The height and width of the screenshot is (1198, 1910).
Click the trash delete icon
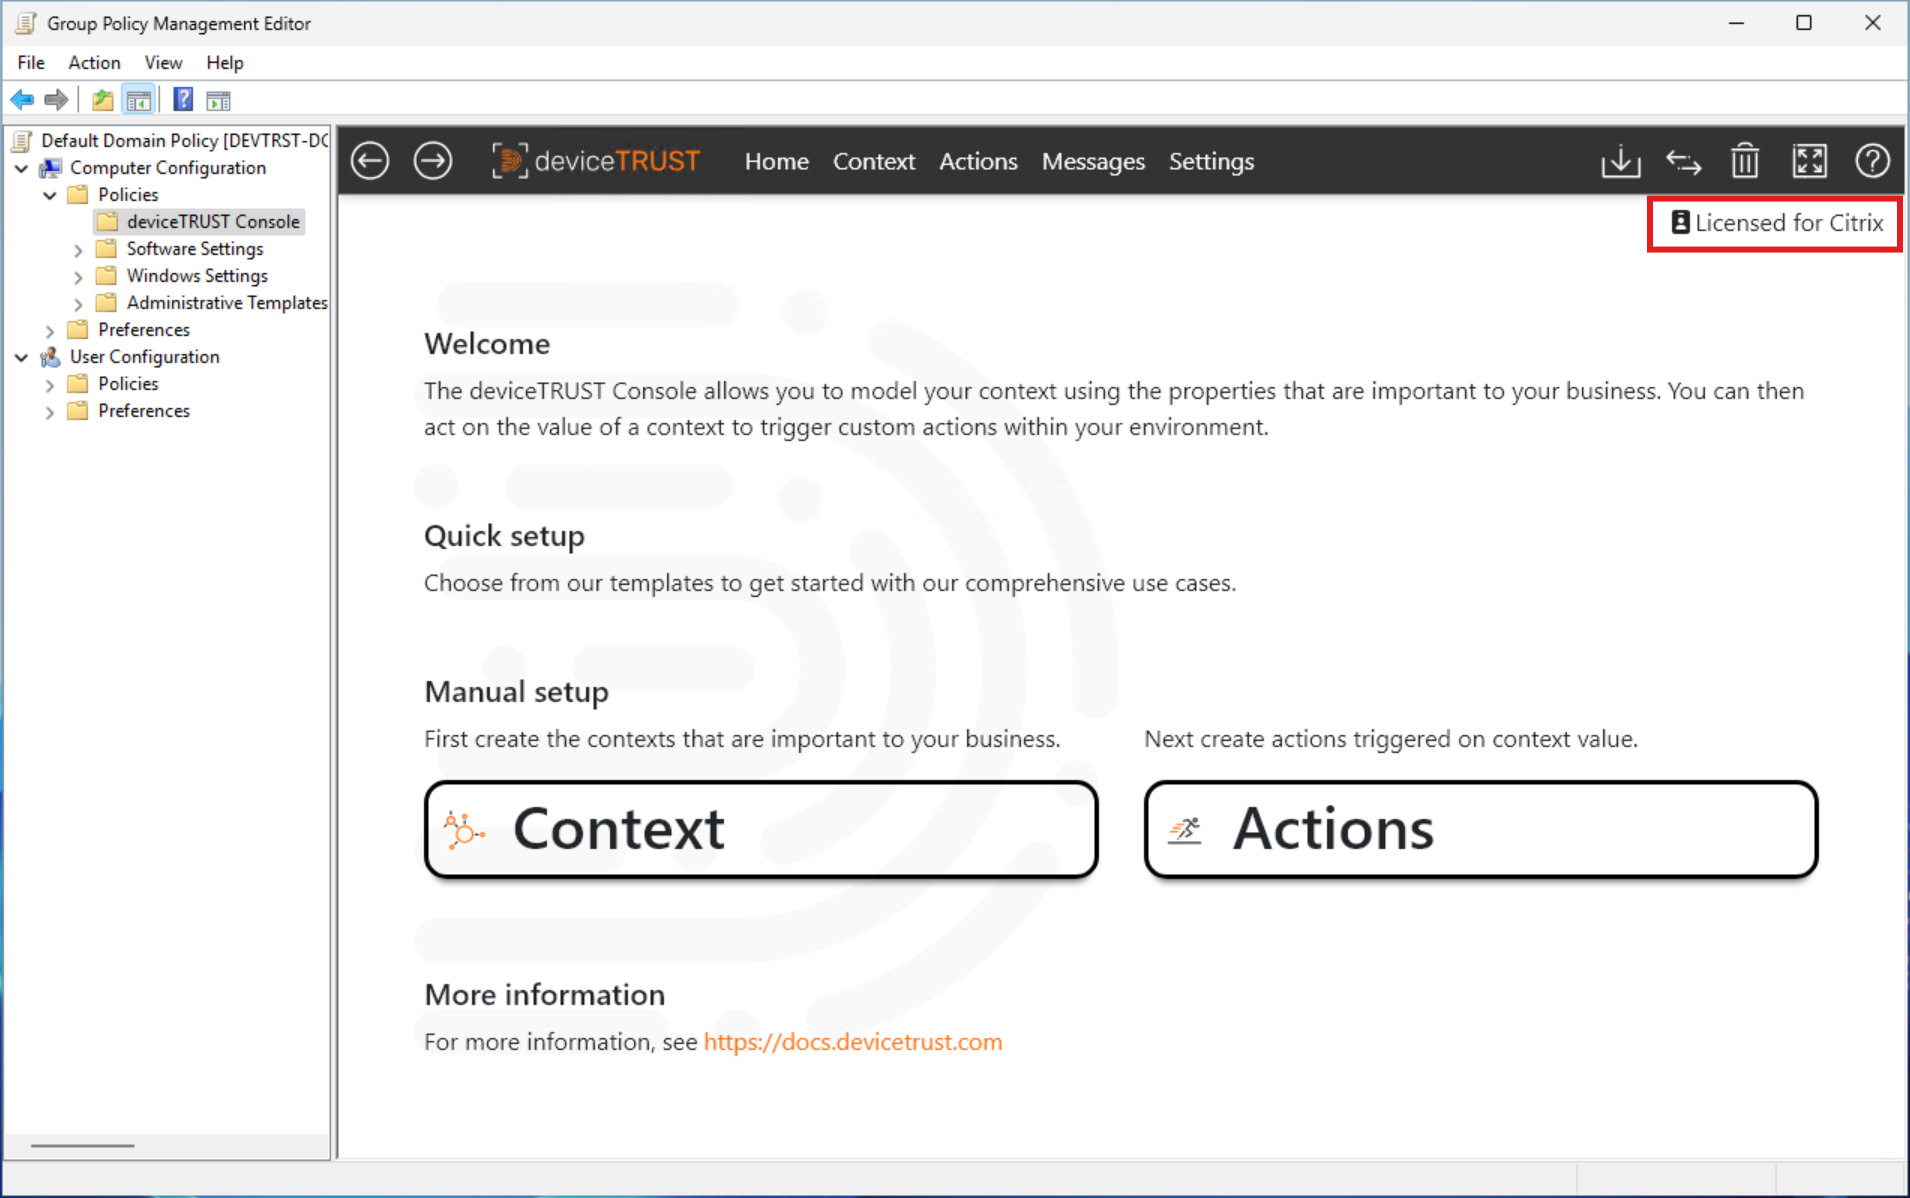tap(1745, 161)
